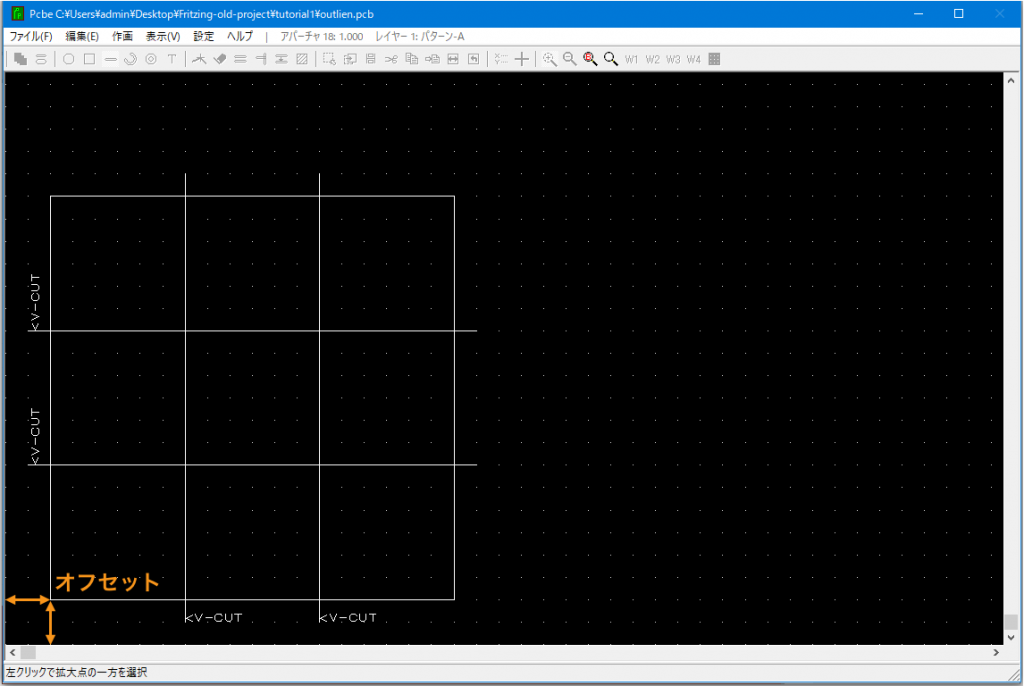Click the crosshair plus cursor icon
The height and width of the screenshot is (686, 1024).
tap(522, 59)
